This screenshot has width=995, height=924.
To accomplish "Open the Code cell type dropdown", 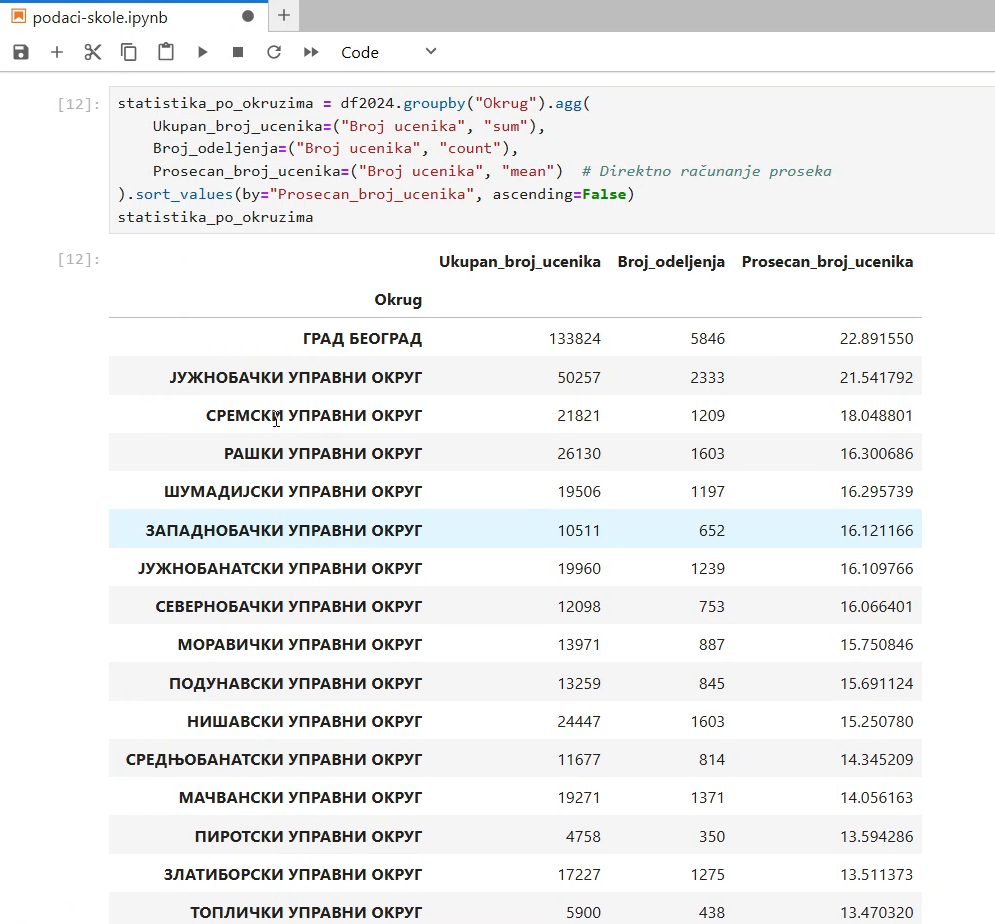I will (388, 52).
